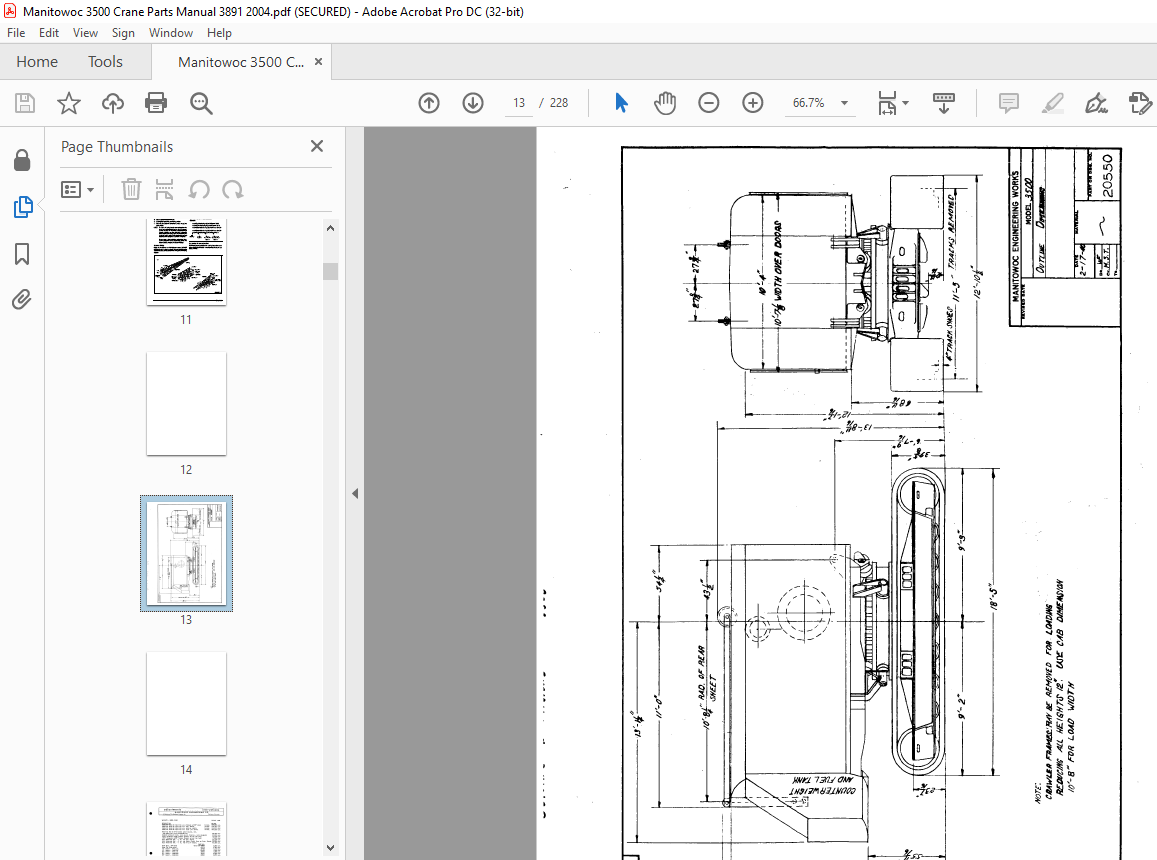
Task: Open the Edit menu
Action: 49,32
